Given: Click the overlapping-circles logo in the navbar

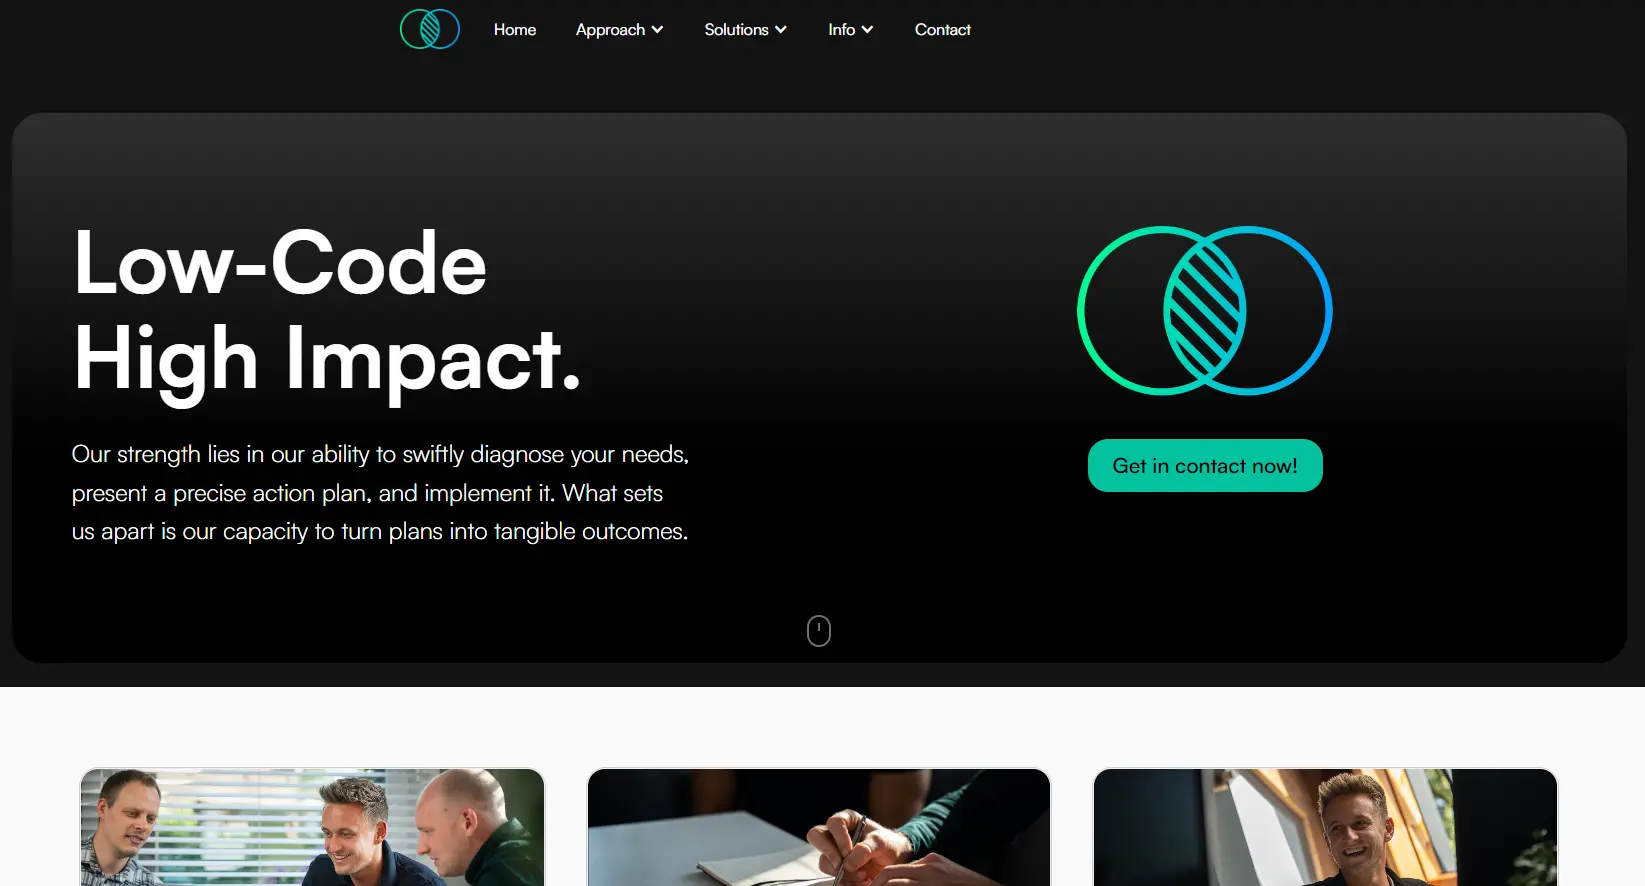Looking at the screenshot, I should point(430,29).
